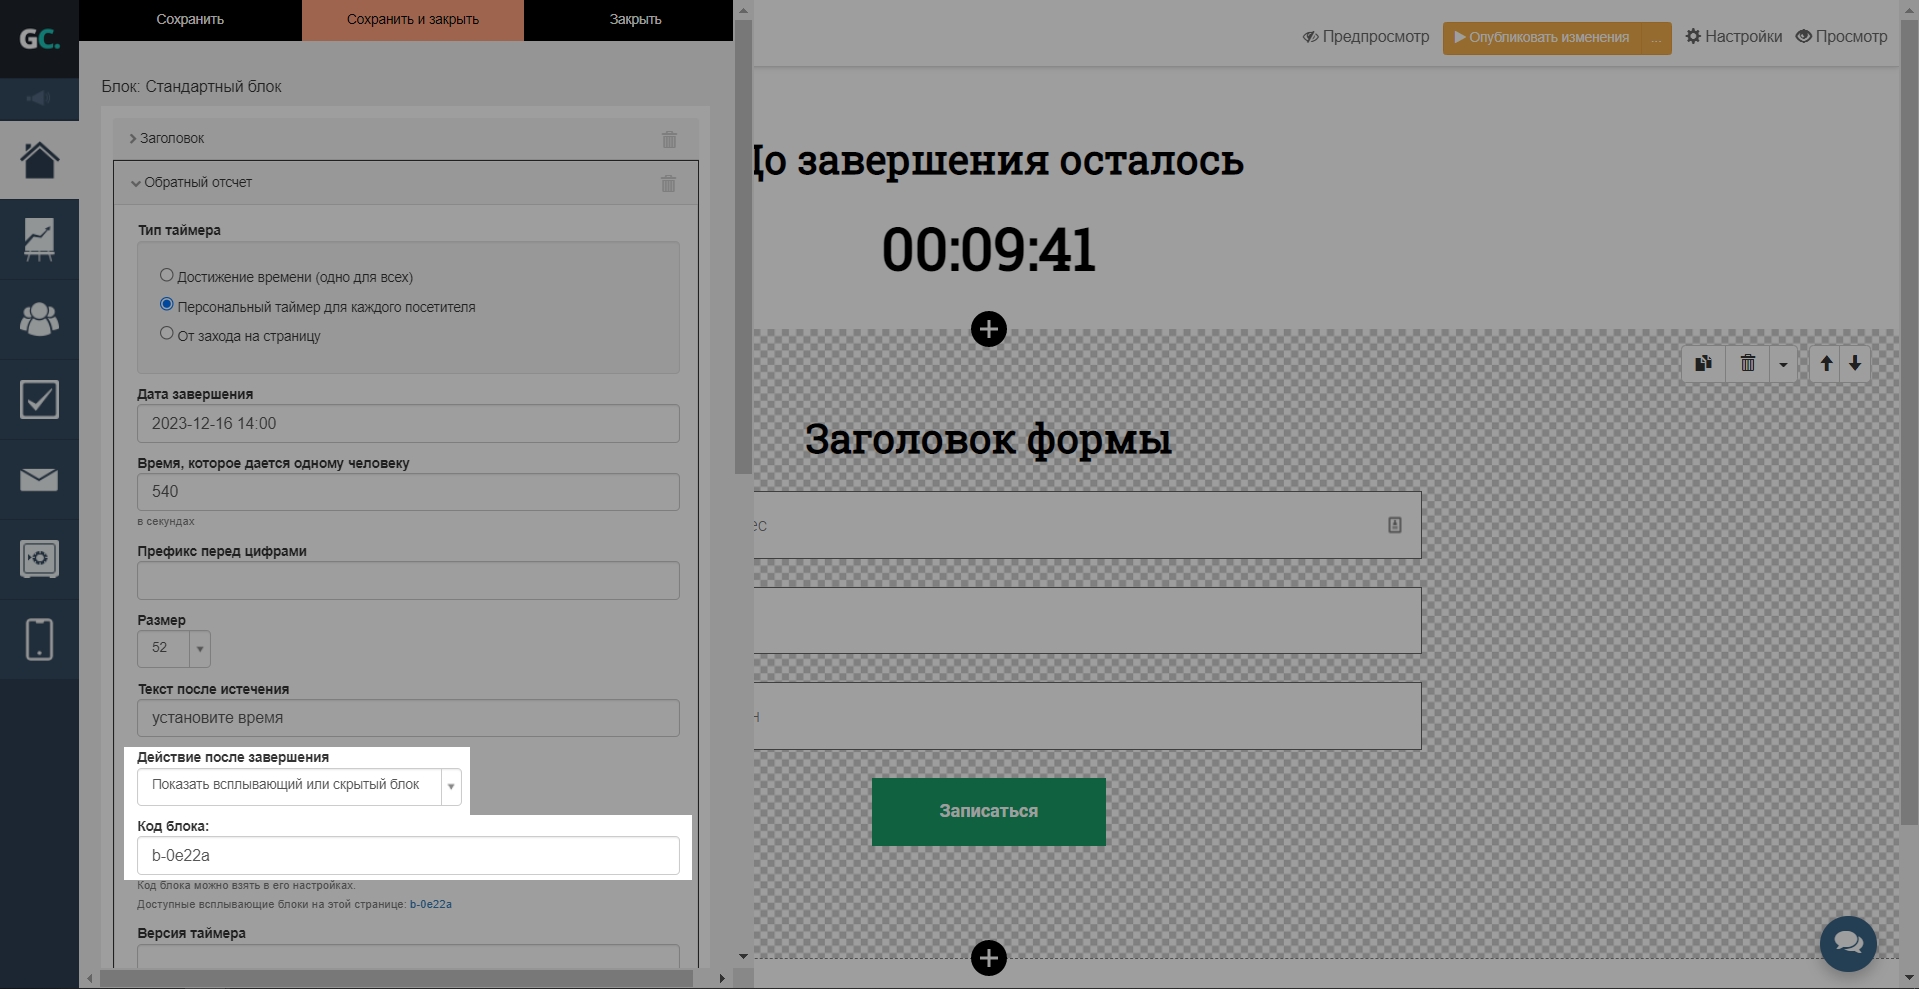Select От захода на страницу timer type
This screenshot has width=1919, height=989.
[167, 333]
